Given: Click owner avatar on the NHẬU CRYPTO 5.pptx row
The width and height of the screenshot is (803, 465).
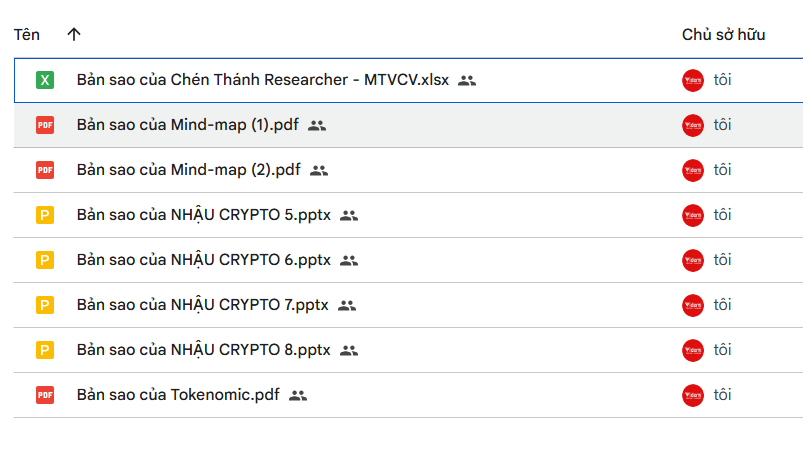Looking at the screenshot, I should (x=693, y=216).
